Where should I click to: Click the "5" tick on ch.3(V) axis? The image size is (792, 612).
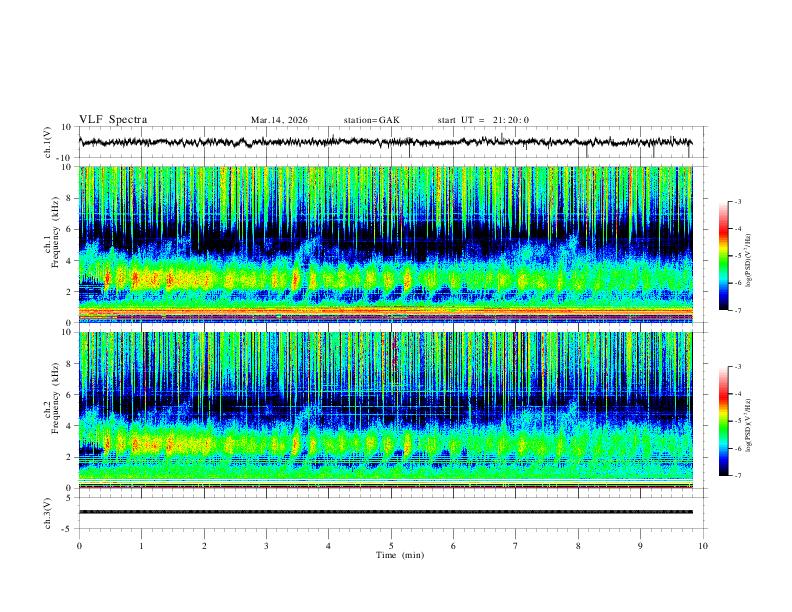[x=69, y=497]
